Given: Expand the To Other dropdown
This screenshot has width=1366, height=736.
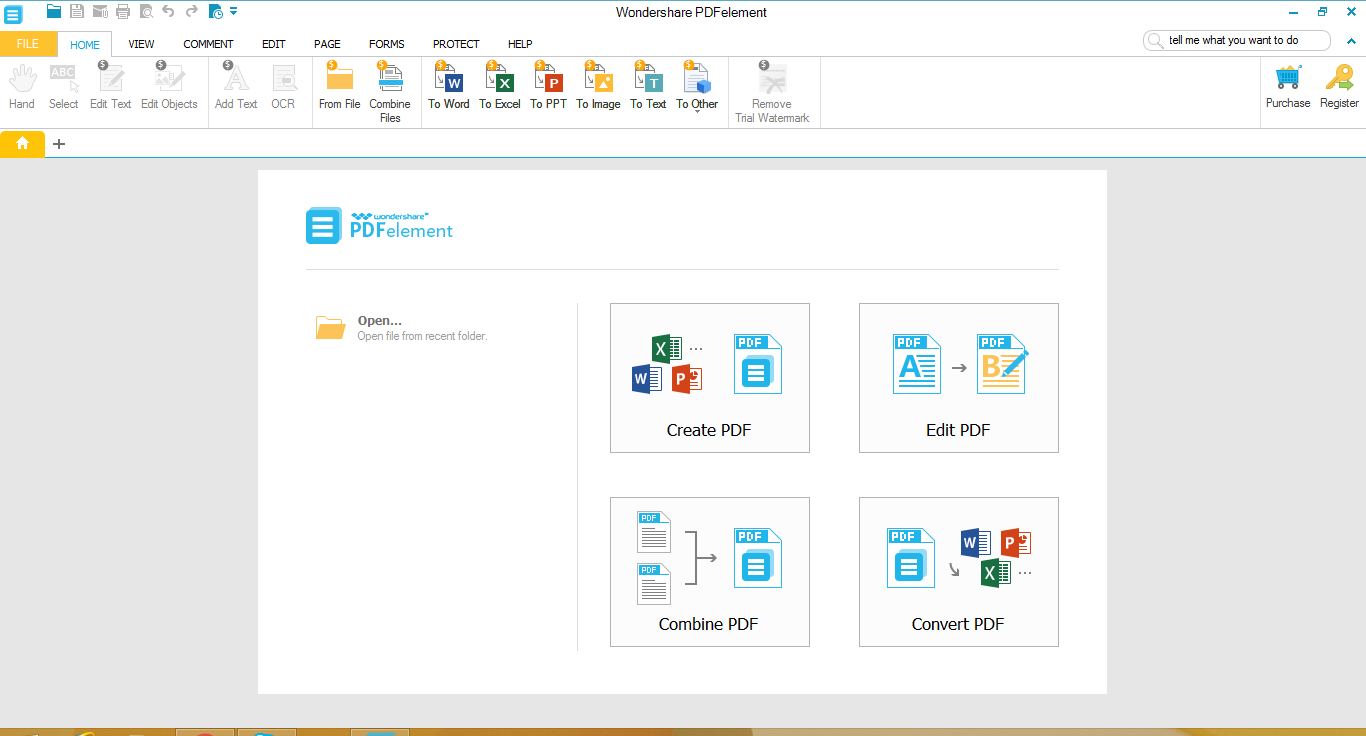Looking at the screenshot, I should [x=697, y=110].
